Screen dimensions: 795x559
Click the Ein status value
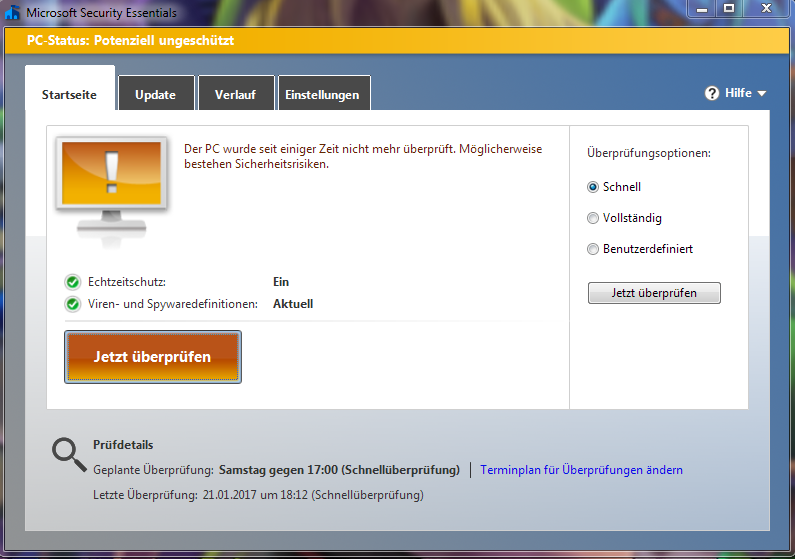point(281,282)
